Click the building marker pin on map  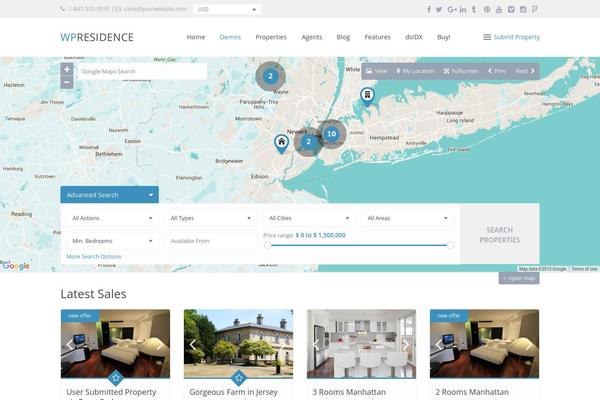pos(367,96)
